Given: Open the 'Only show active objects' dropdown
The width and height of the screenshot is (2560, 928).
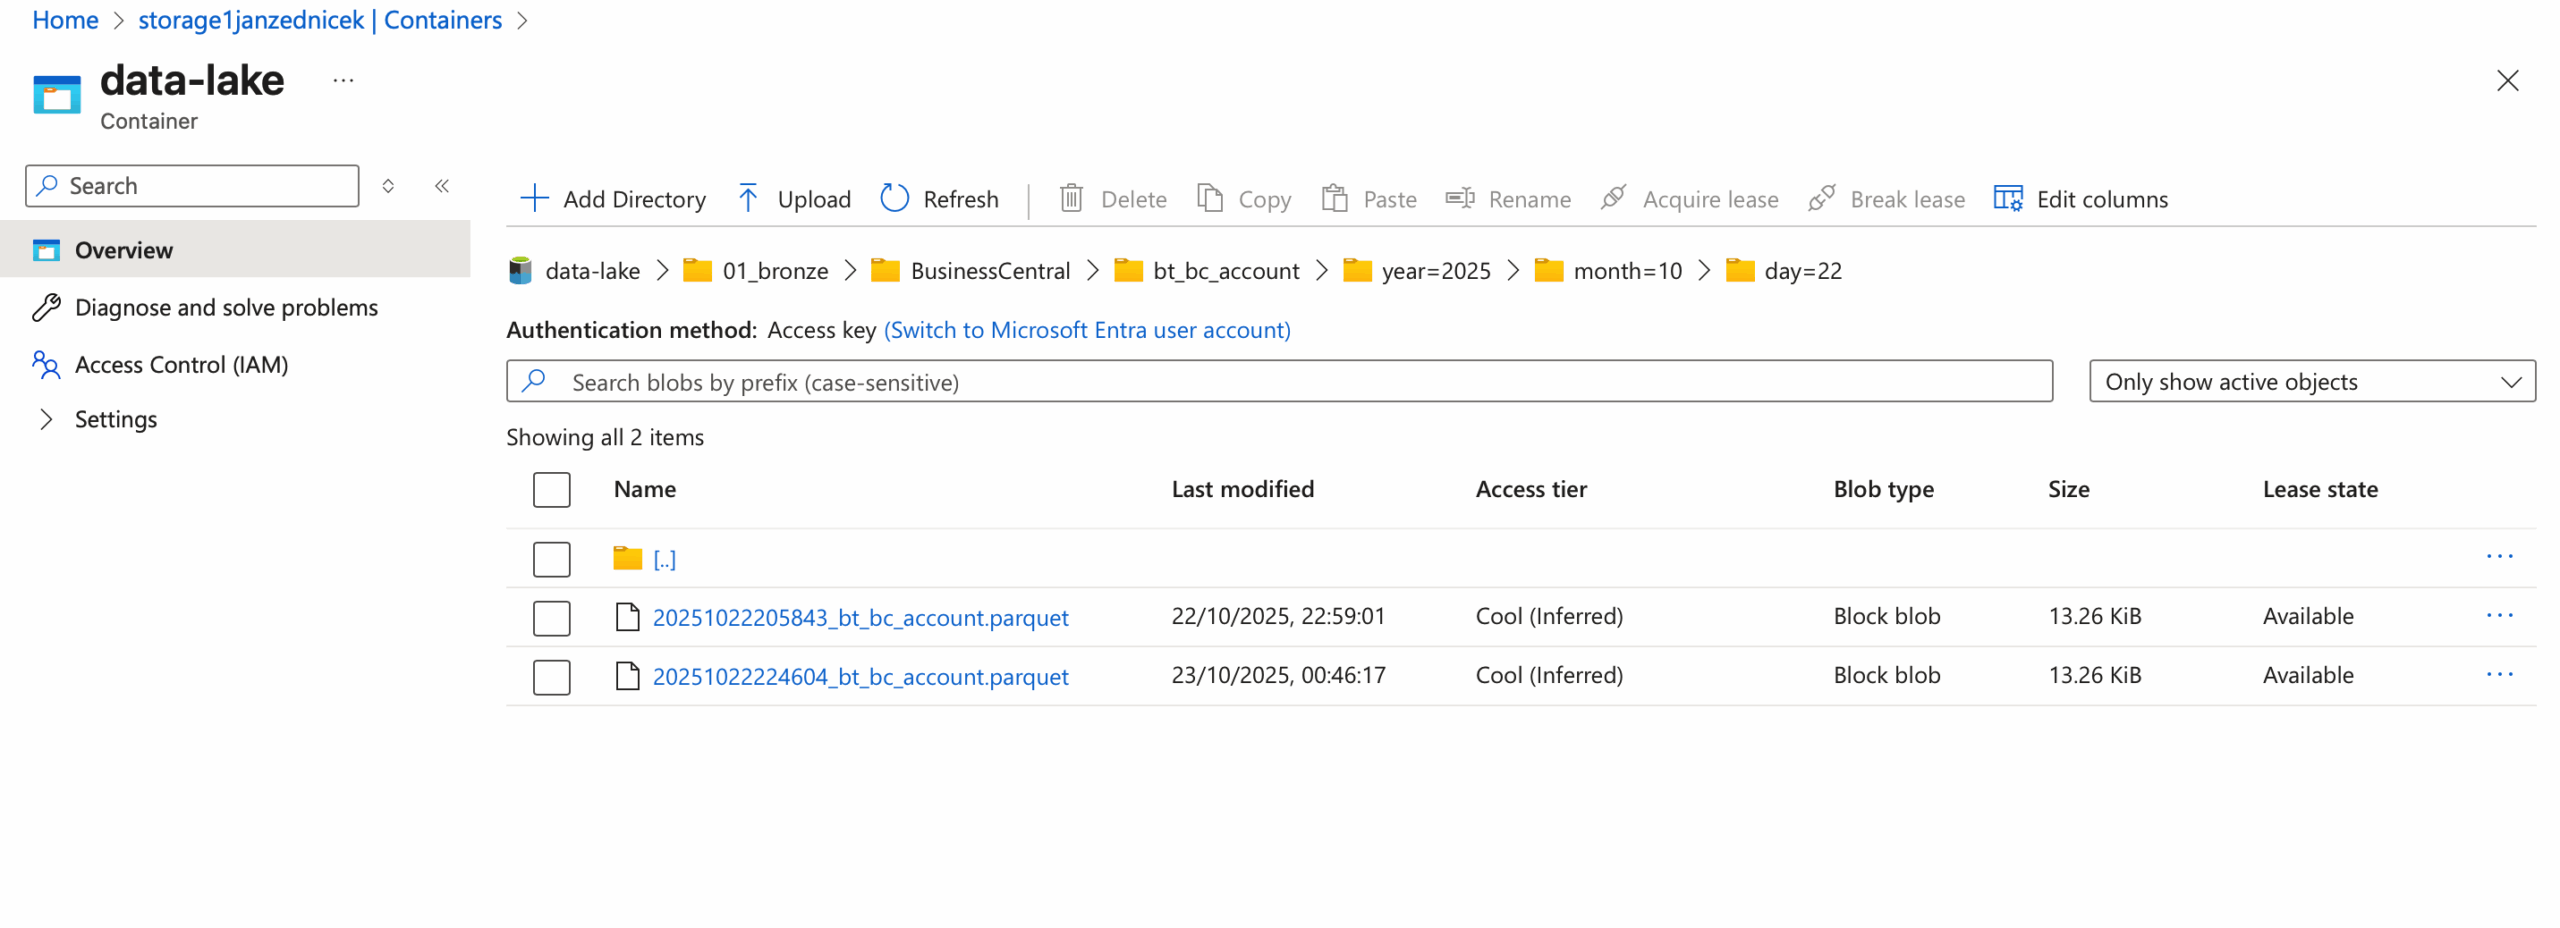Looking at the screenshot, I should tap(2310, 381).
